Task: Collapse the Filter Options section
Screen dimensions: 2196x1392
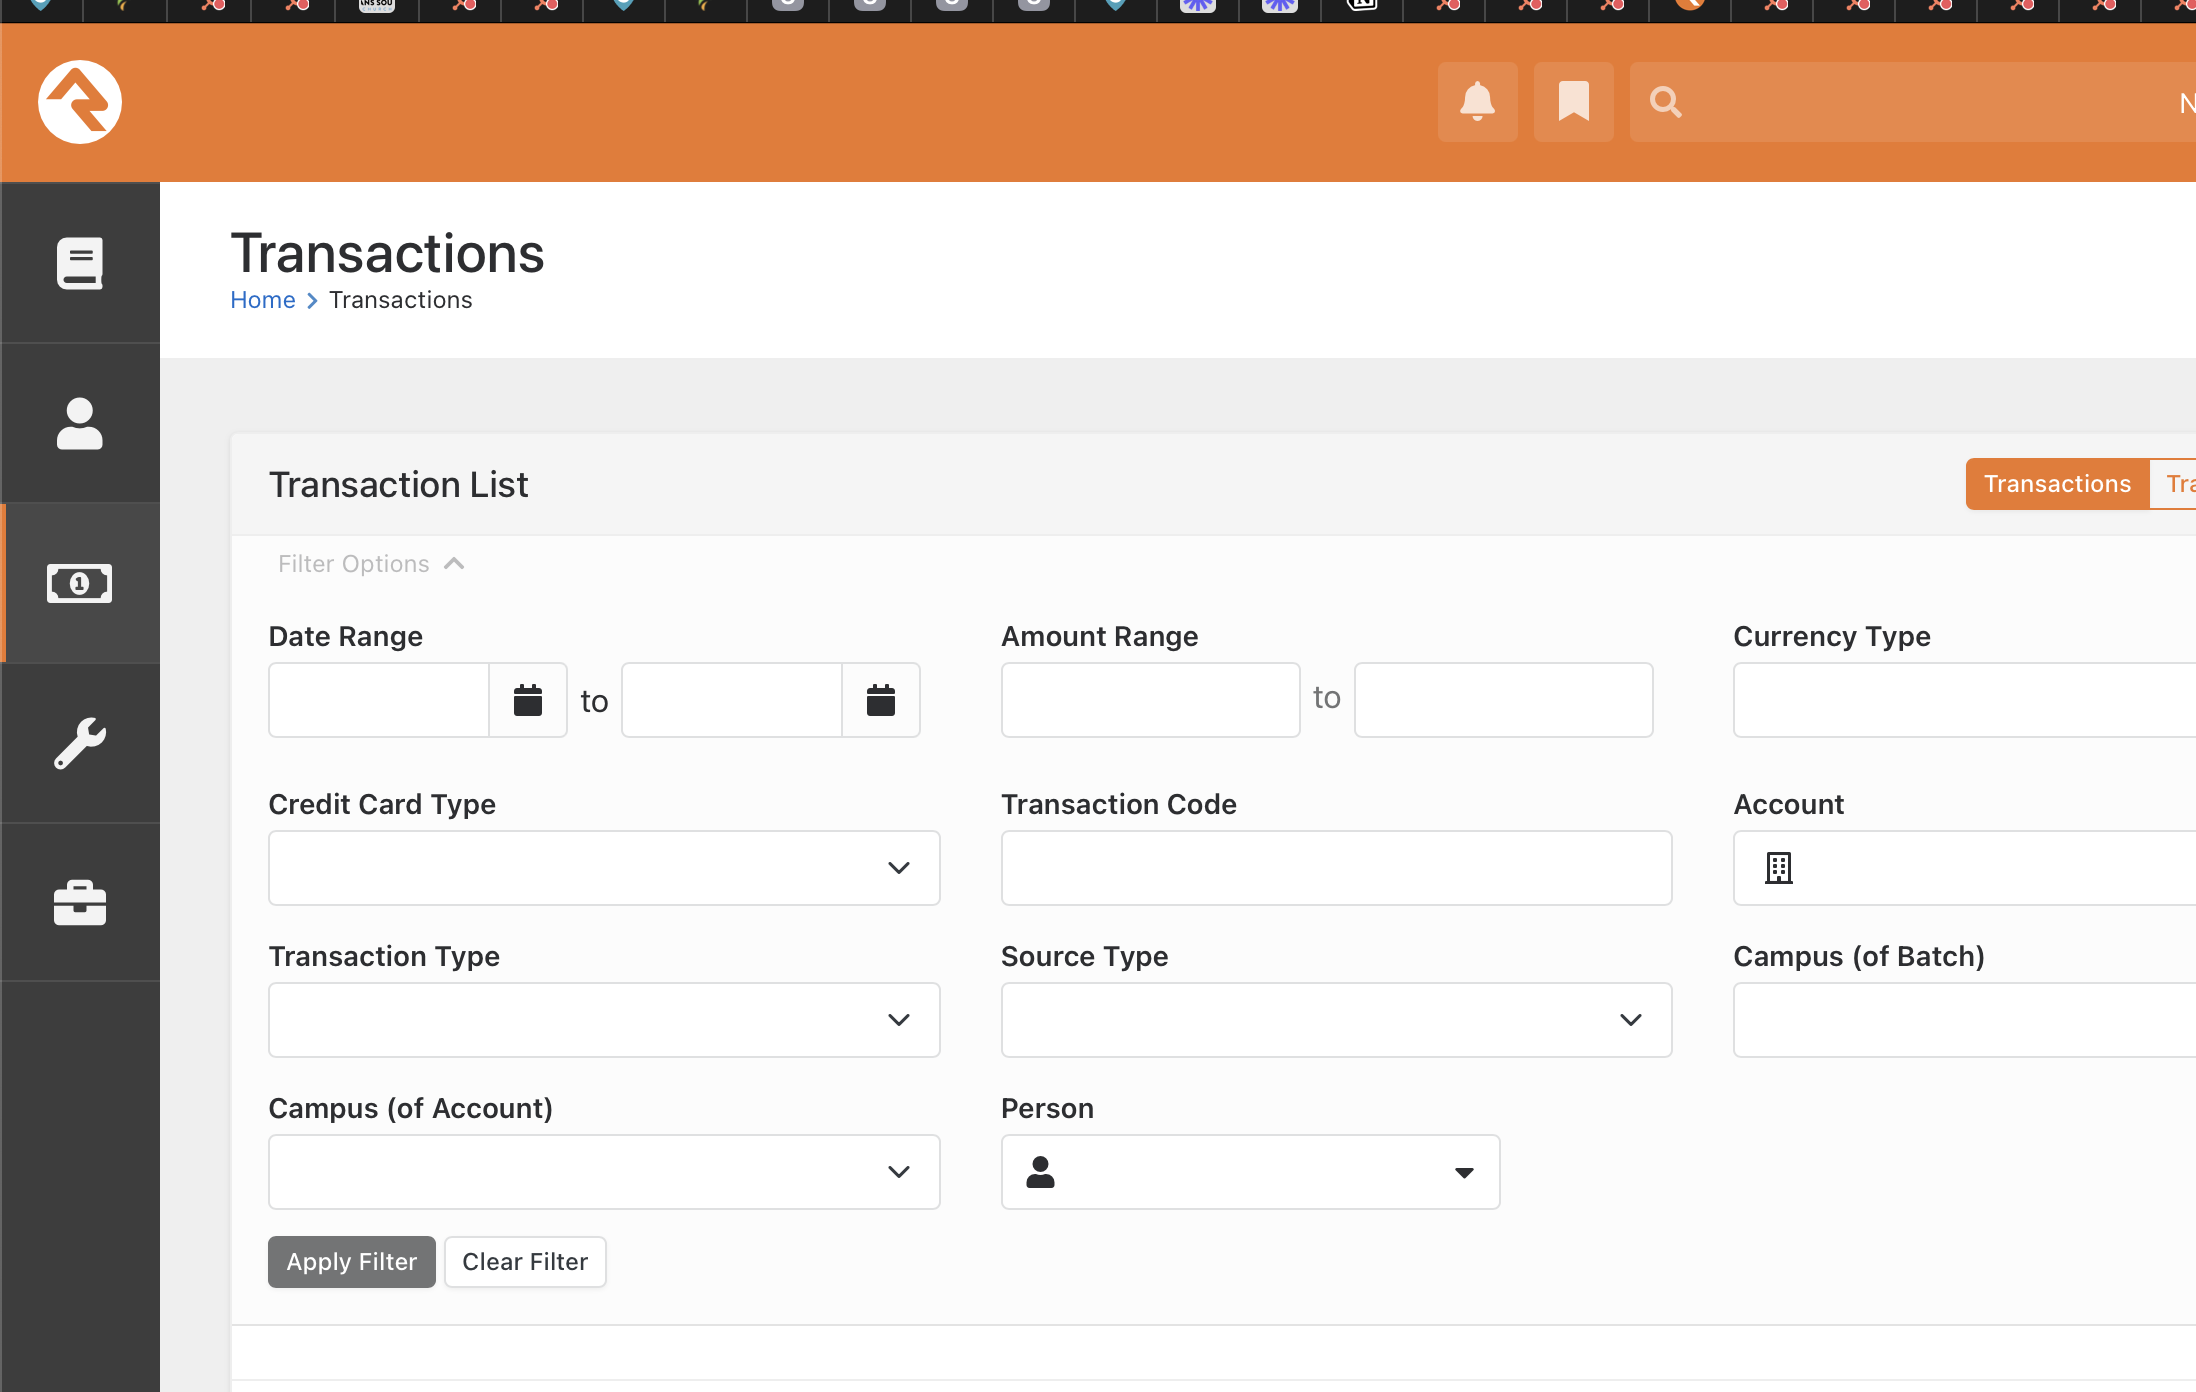Action: [371, 564]
